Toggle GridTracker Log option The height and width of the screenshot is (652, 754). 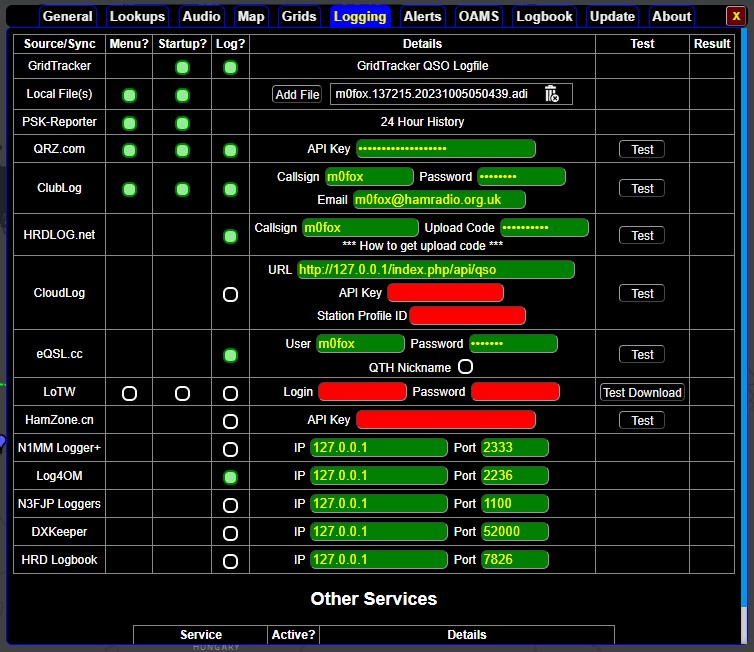click(x=230, y=67)
